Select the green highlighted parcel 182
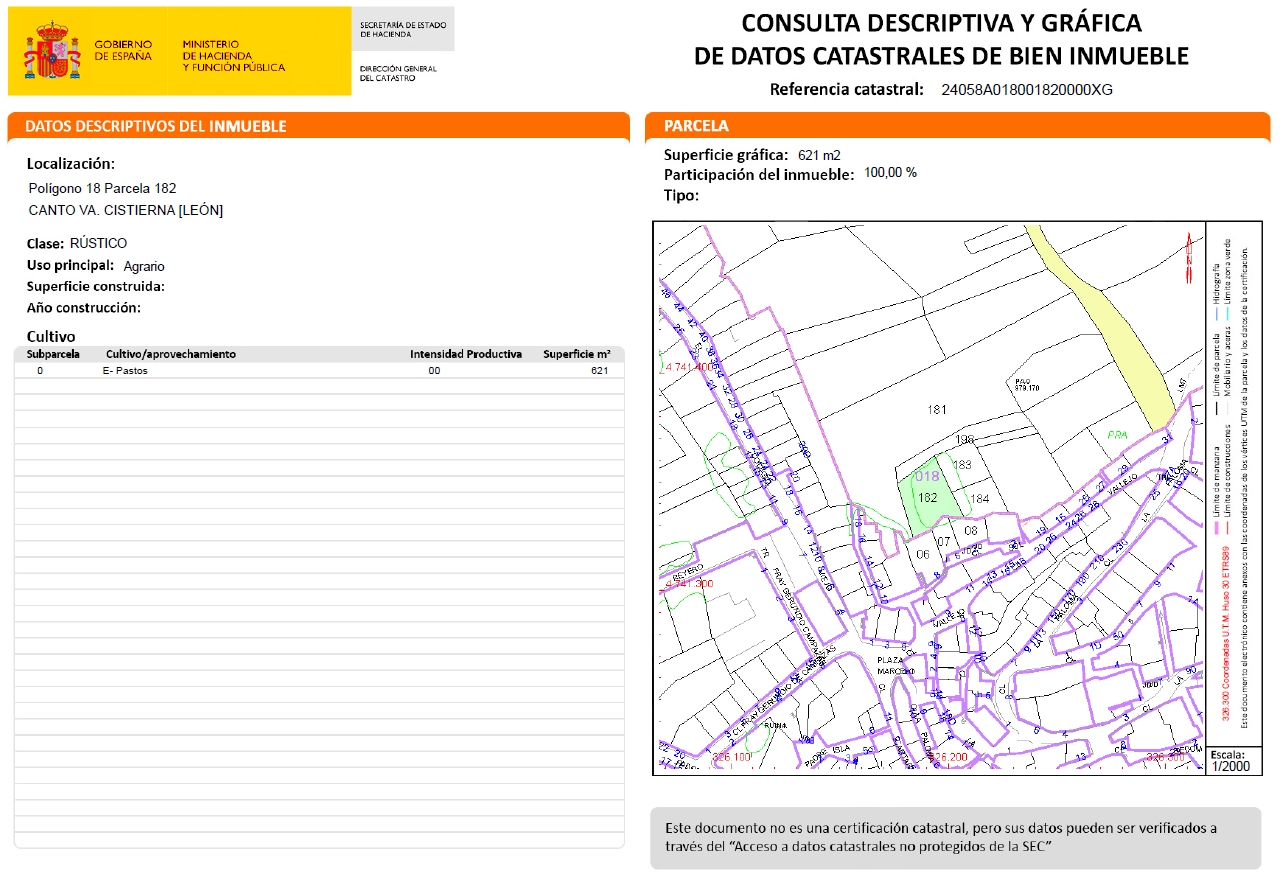The image size is (1285, 881). 931,499
